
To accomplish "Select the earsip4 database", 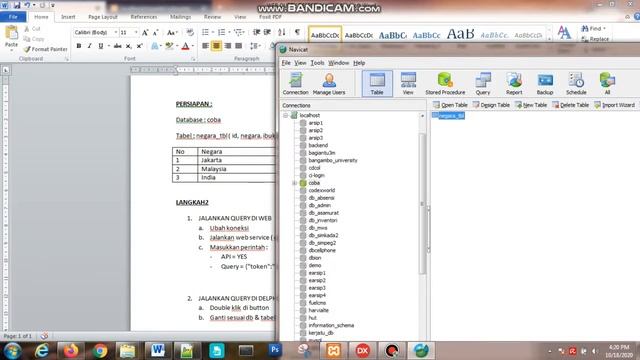I will [x=317, y=296].
